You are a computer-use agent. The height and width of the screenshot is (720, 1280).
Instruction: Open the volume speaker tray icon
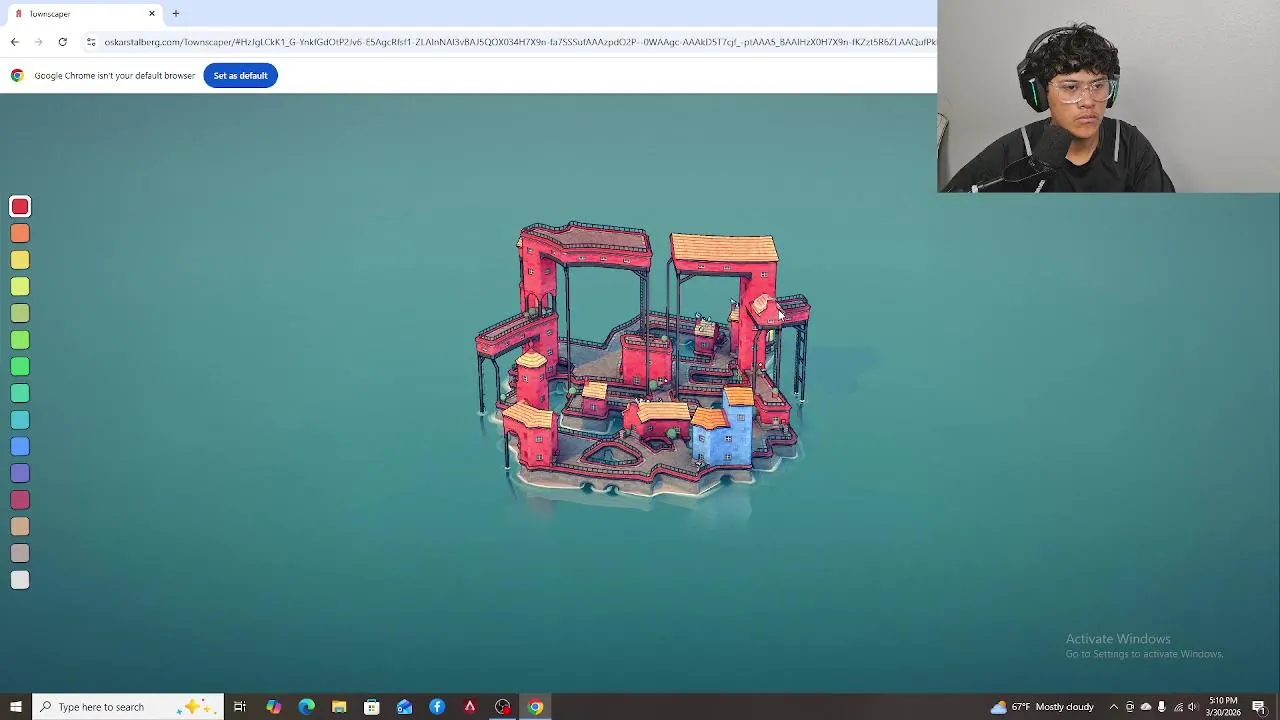point(1192,707)
